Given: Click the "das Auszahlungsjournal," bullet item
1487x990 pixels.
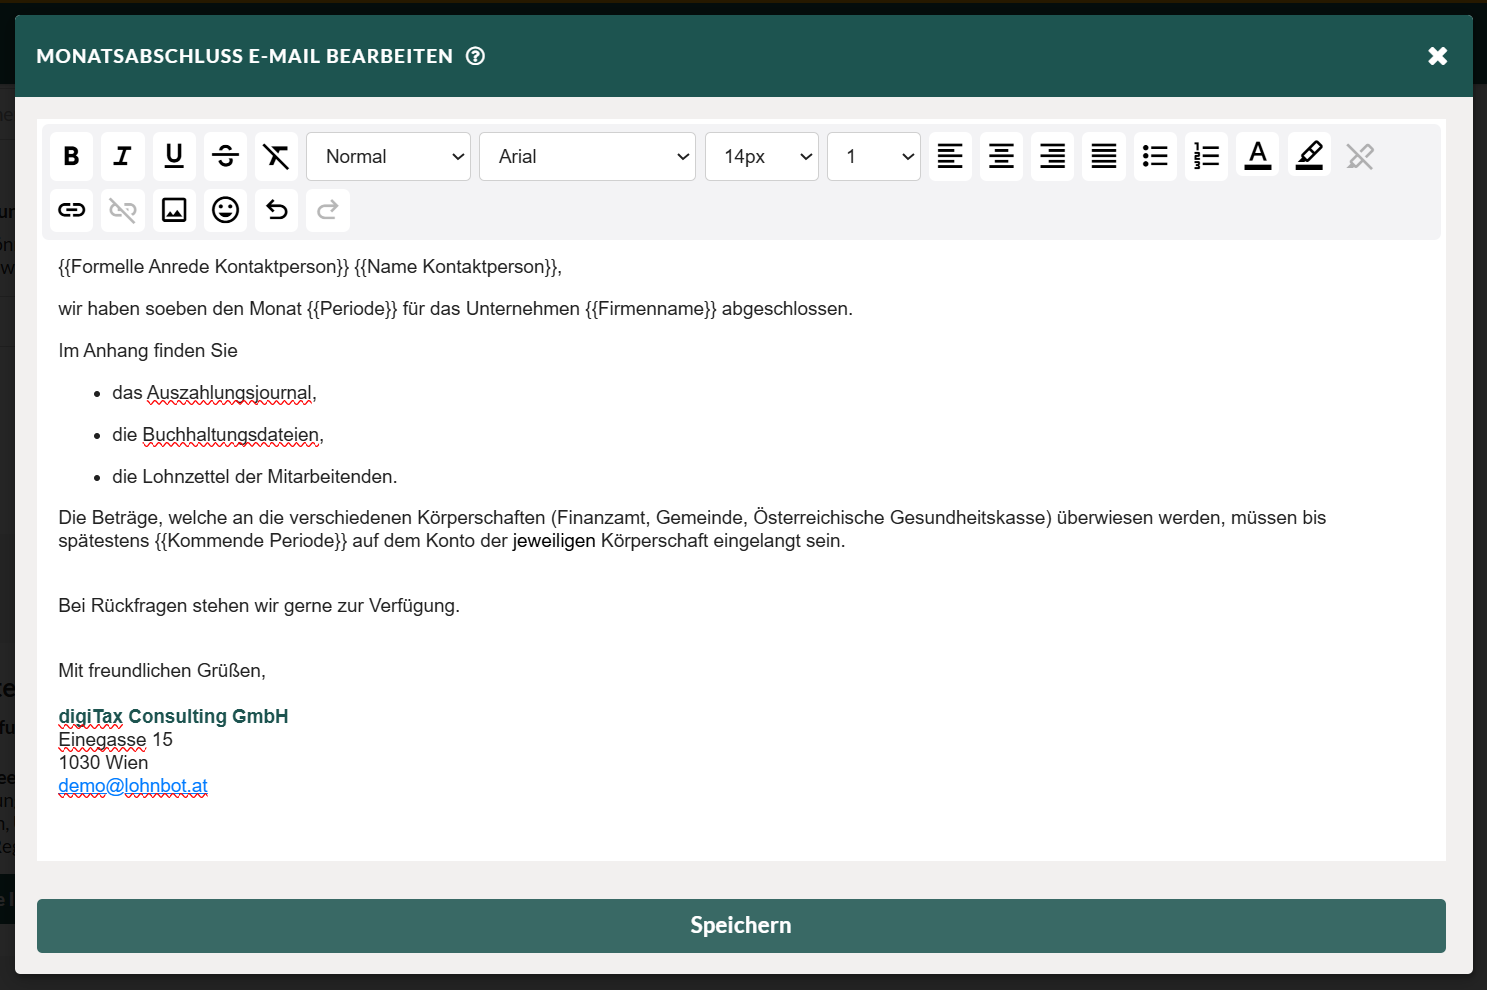Looking at the screenshot, I should tap(214, 393).
